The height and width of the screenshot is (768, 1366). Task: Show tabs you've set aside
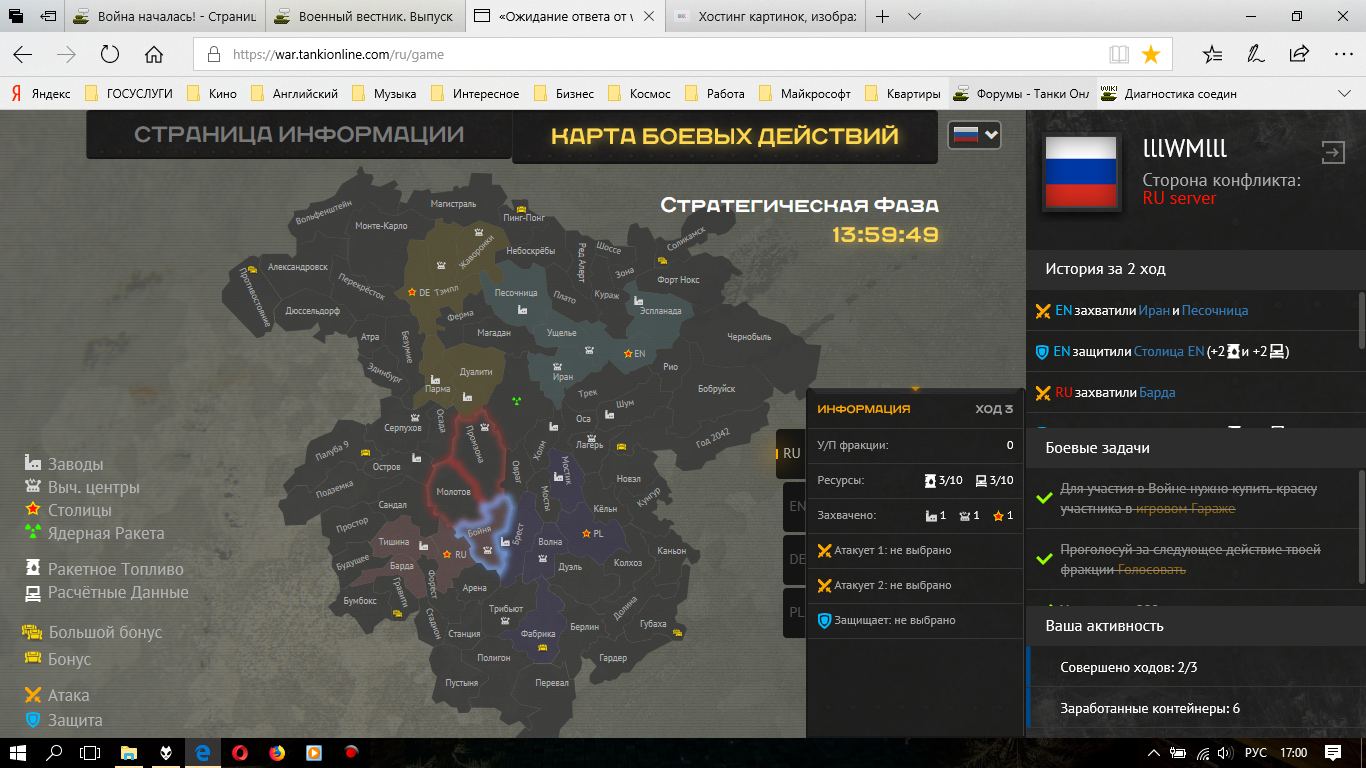(17, 17)
